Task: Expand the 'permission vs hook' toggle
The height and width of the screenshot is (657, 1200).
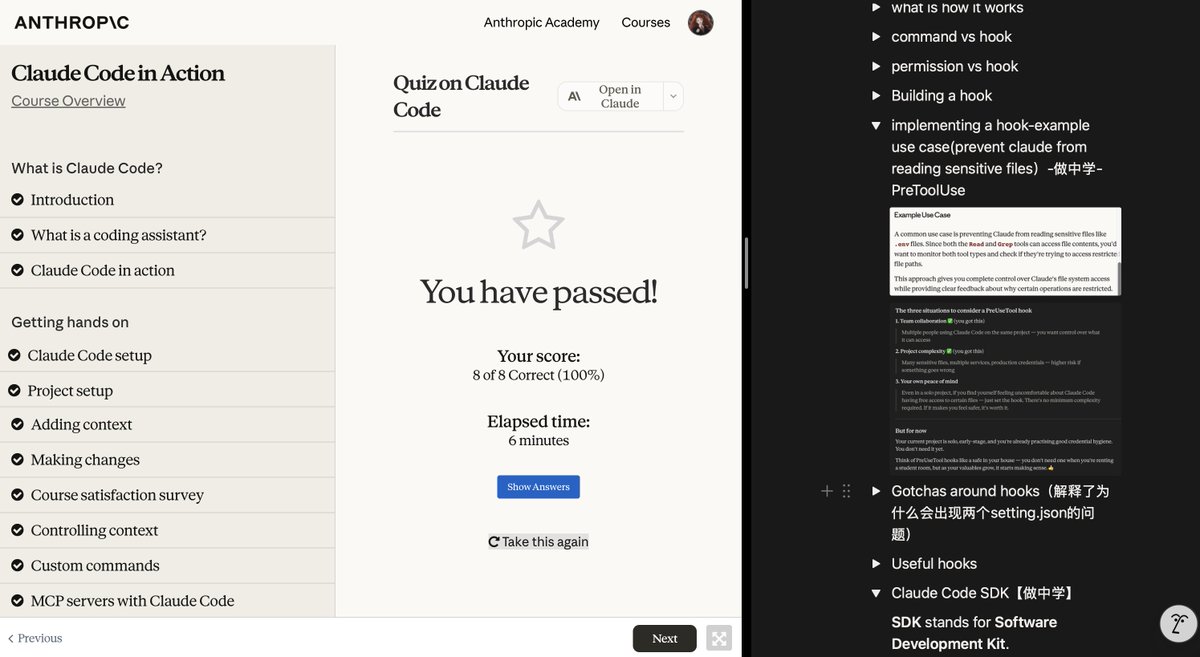Action: [876, 66]
